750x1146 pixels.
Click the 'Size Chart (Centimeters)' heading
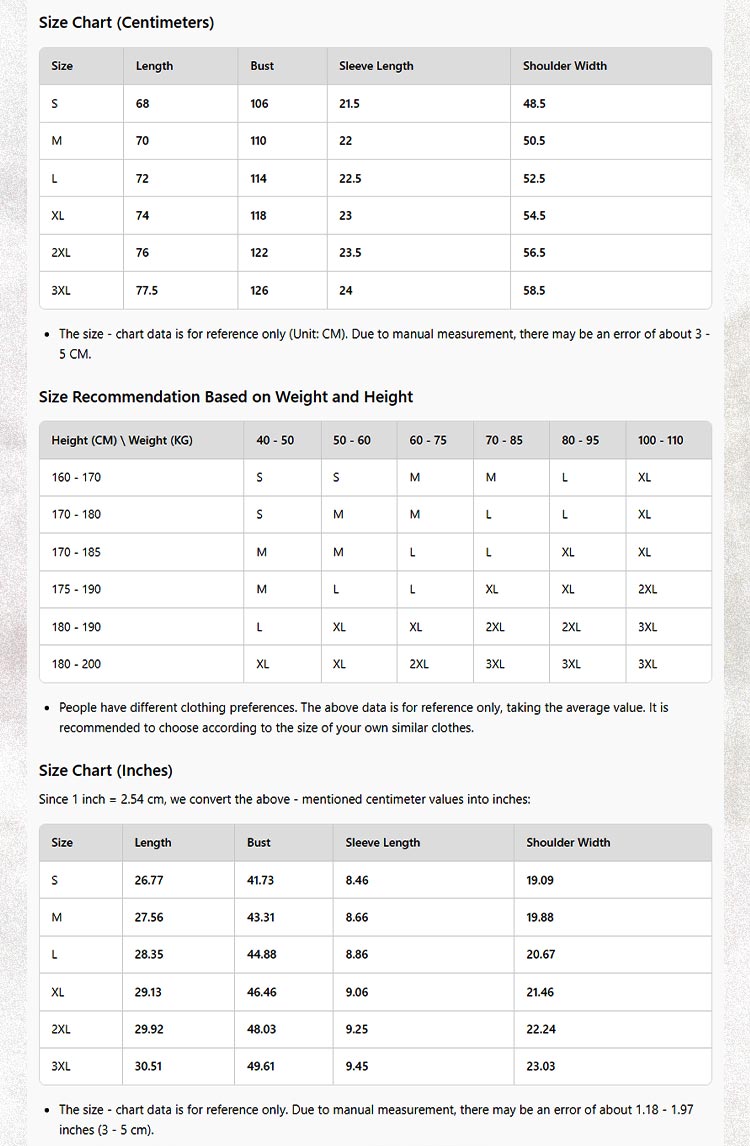click(126, 22)
